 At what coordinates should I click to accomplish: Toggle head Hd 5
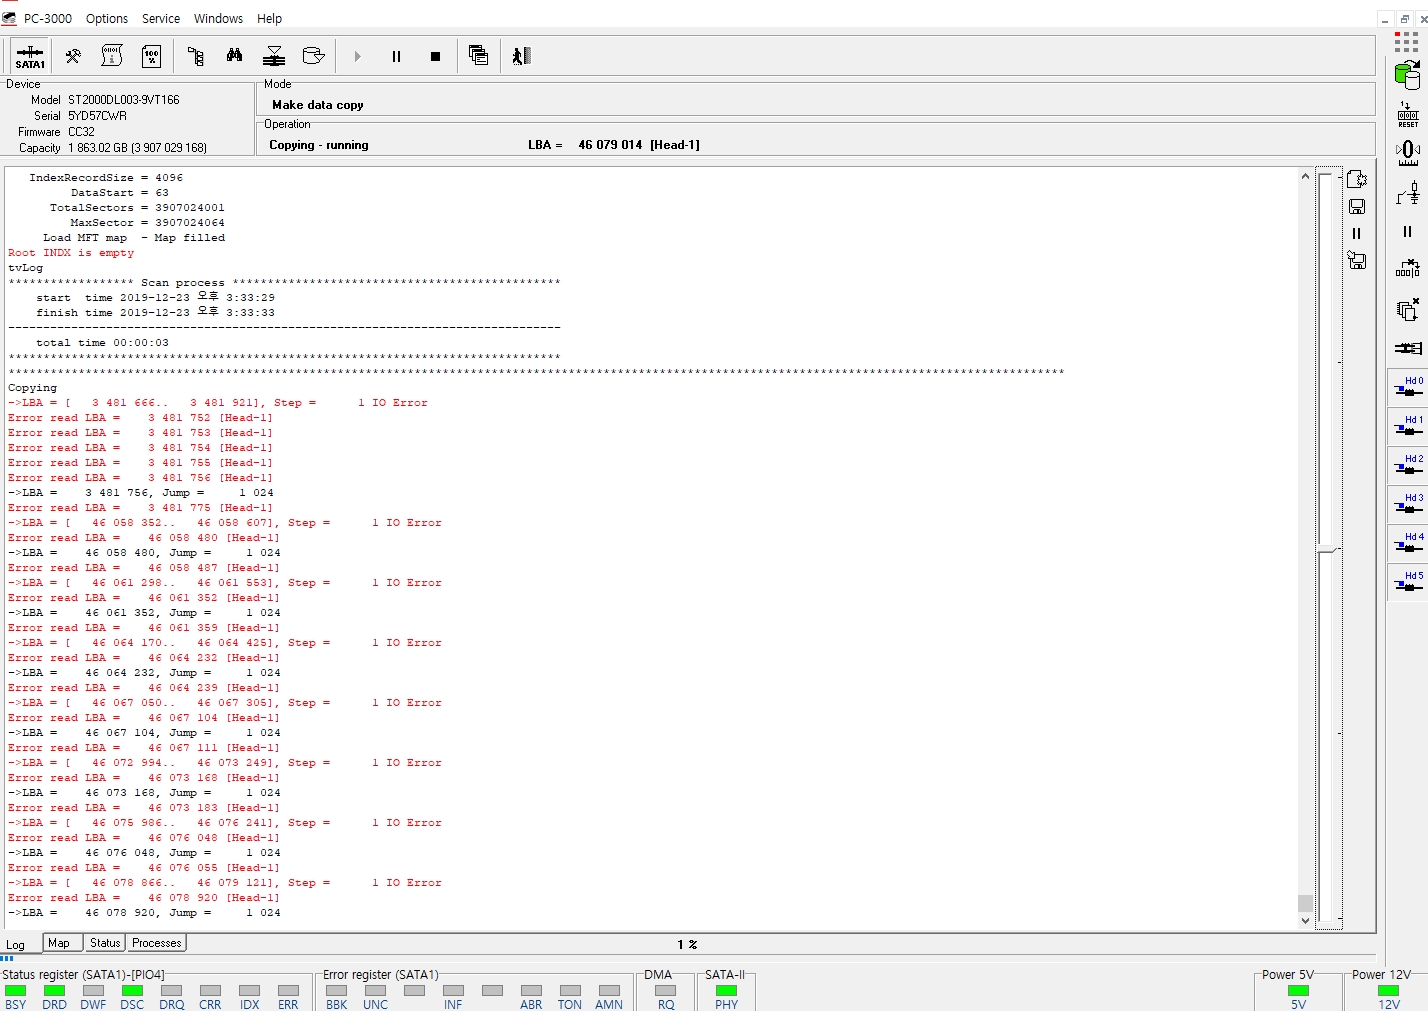[1409, 582]
